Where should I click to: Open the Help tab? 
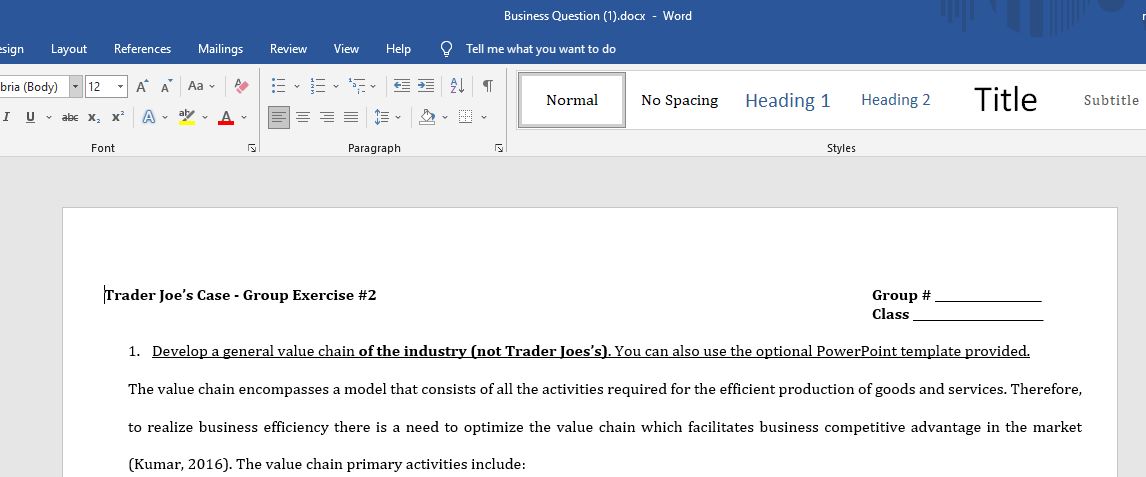[398, 49]
